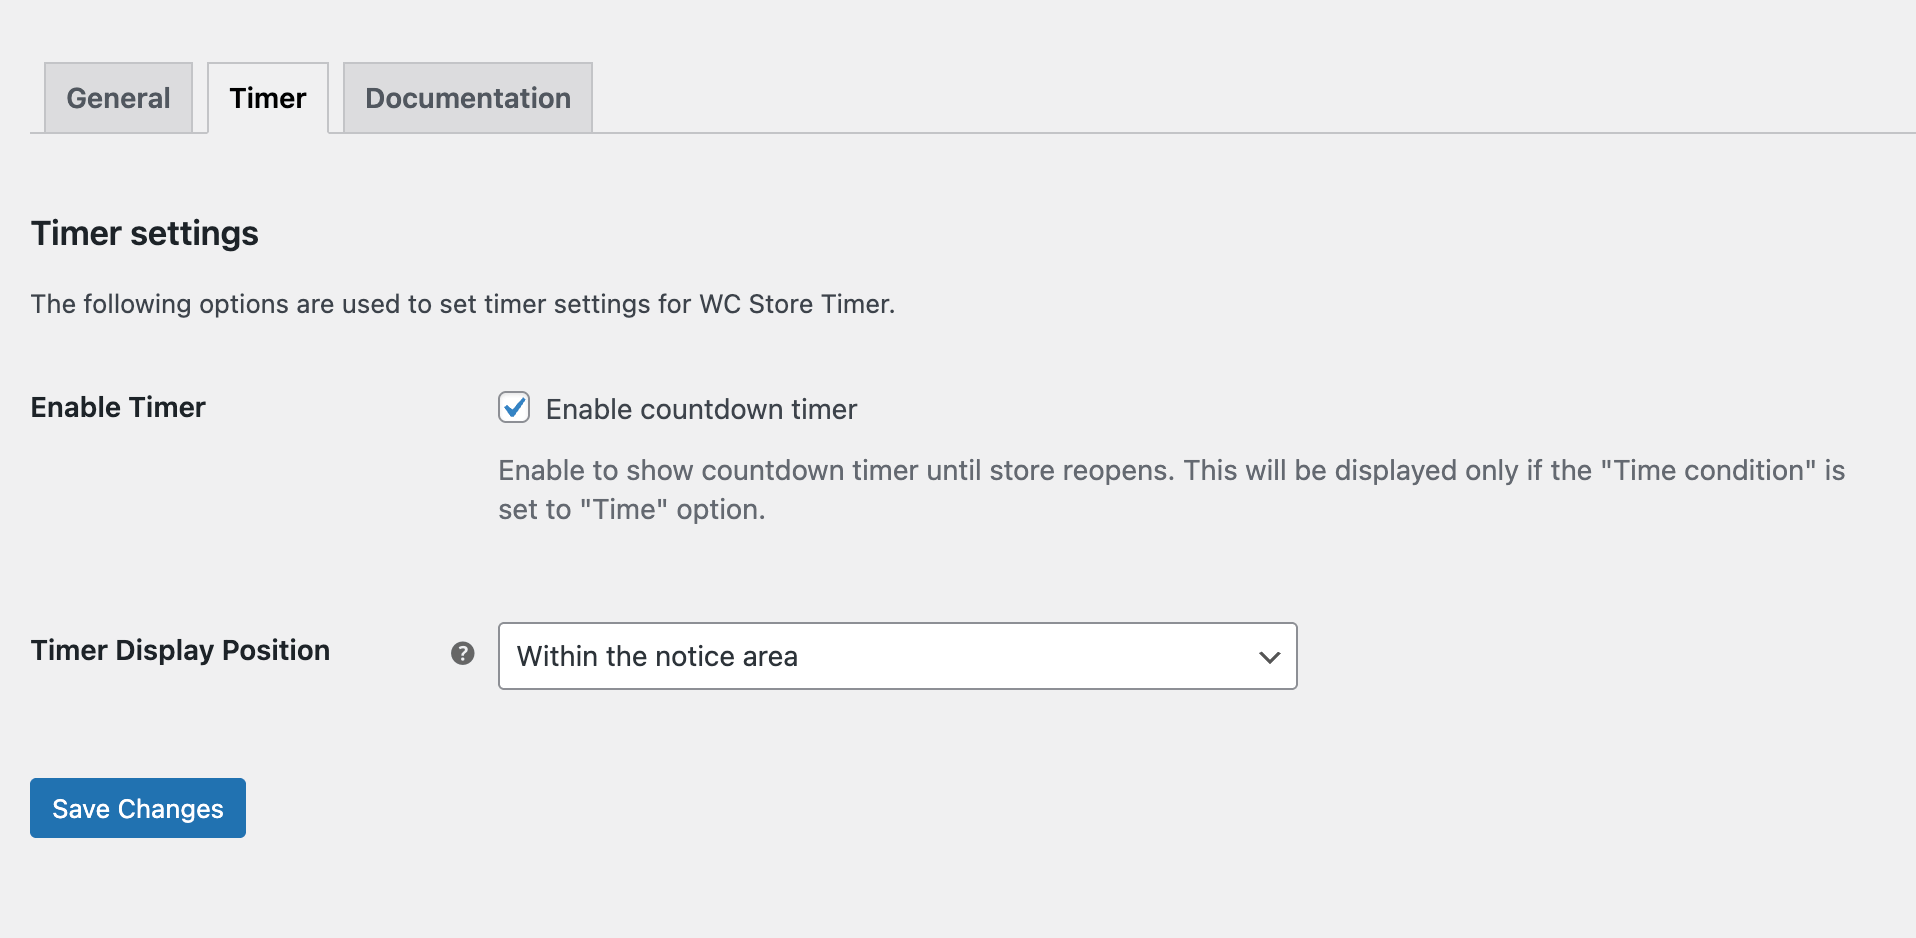Click the Timer settings heading
Viewport: 1916px width, 938px height.
[144, 233]
